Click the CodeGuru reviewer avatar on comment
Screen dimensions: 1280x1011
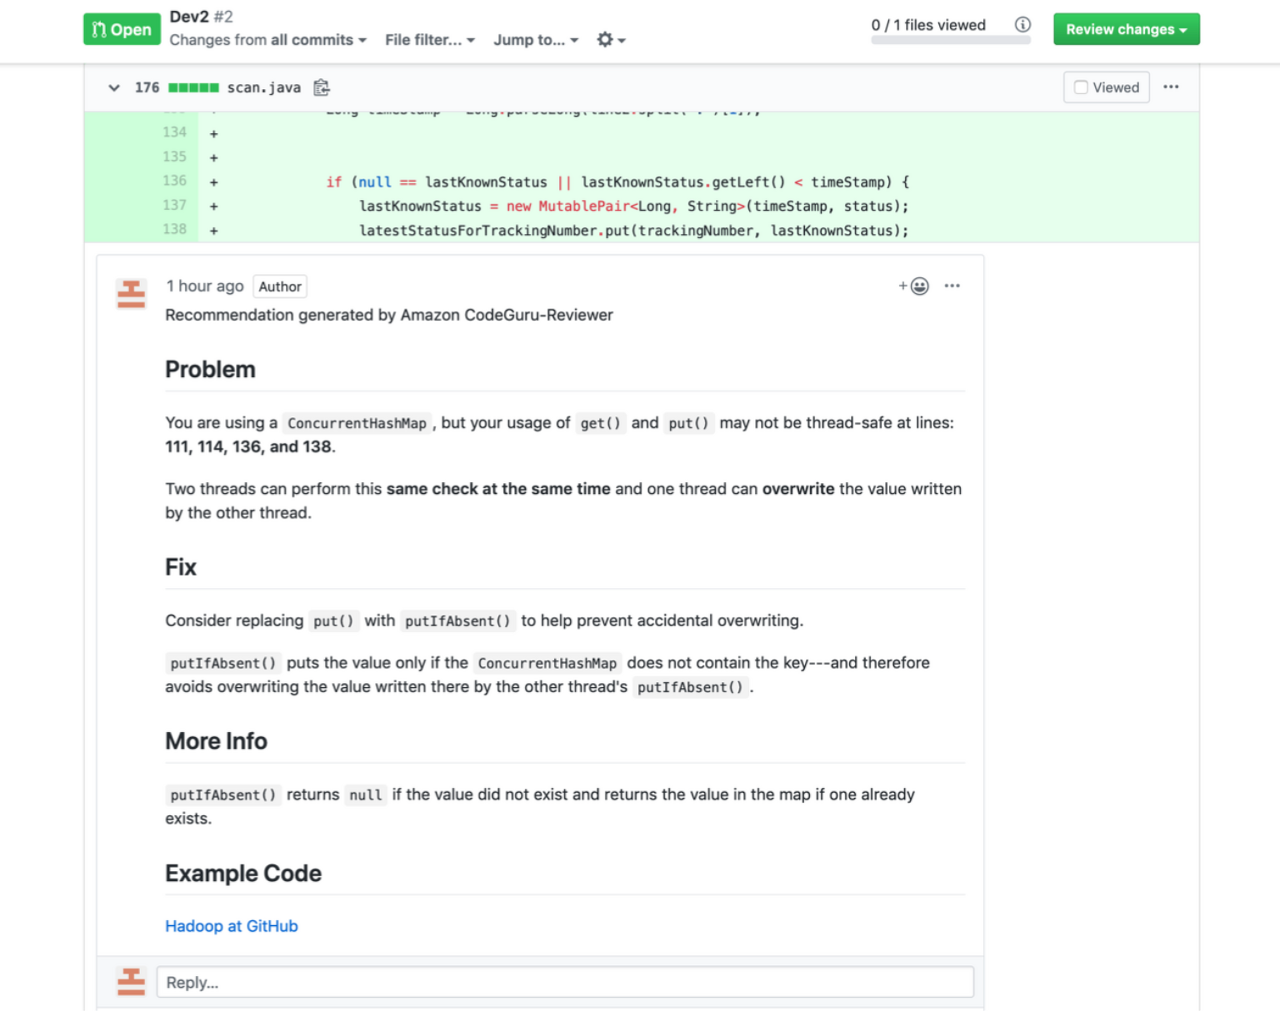tap(131, 294)
